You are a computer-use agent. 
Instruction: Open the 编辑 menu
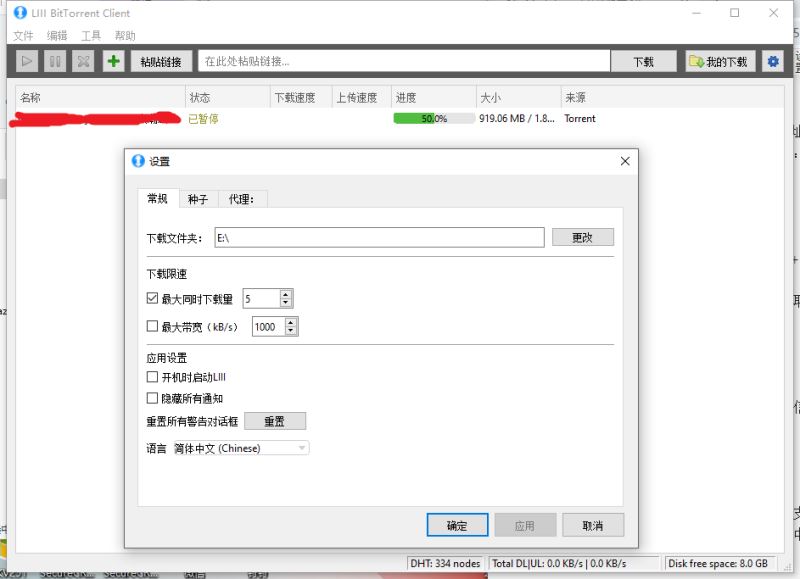(x=57, y=36)
